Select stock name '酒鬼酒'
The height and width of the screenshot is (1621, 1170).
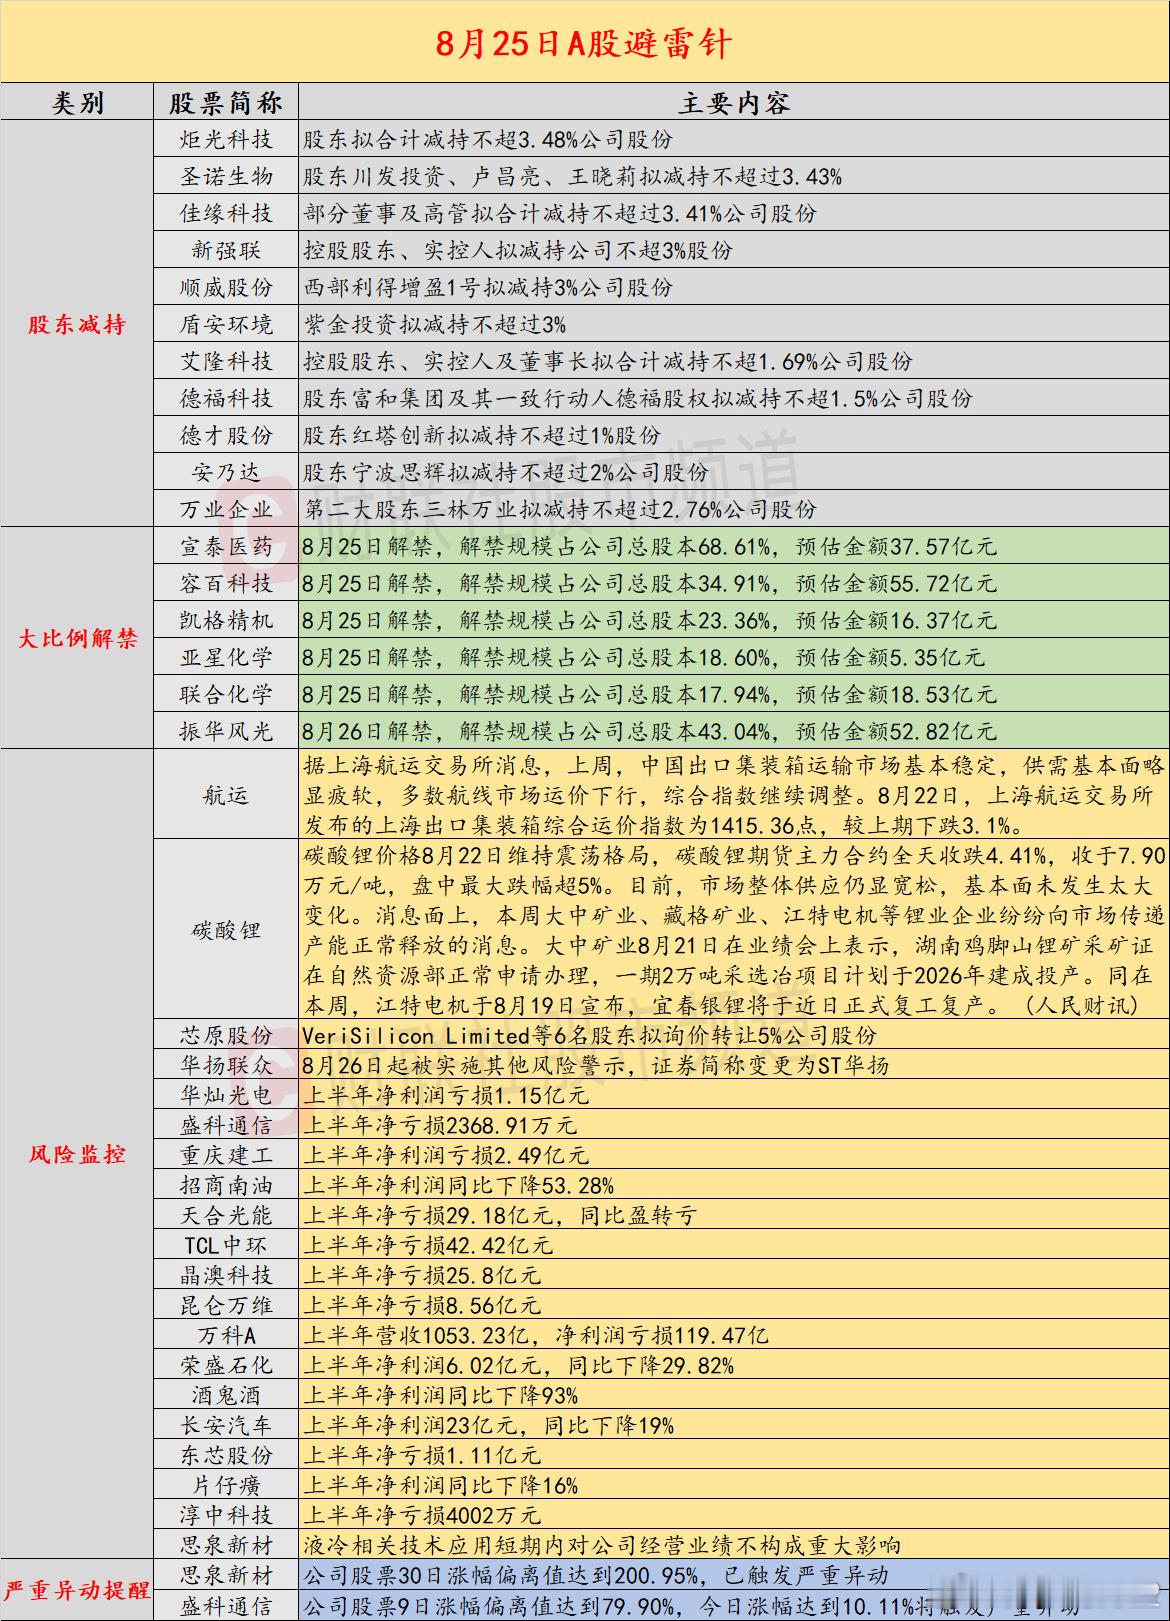226,1395
